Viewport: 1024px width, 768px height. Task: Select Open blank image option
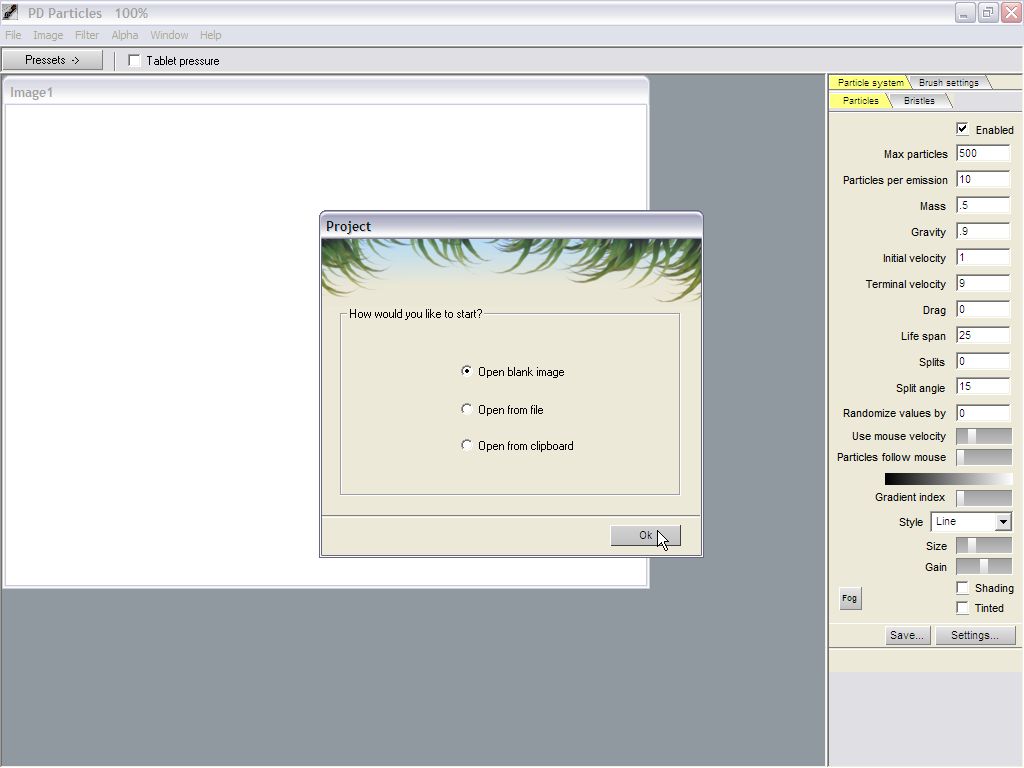467,371
